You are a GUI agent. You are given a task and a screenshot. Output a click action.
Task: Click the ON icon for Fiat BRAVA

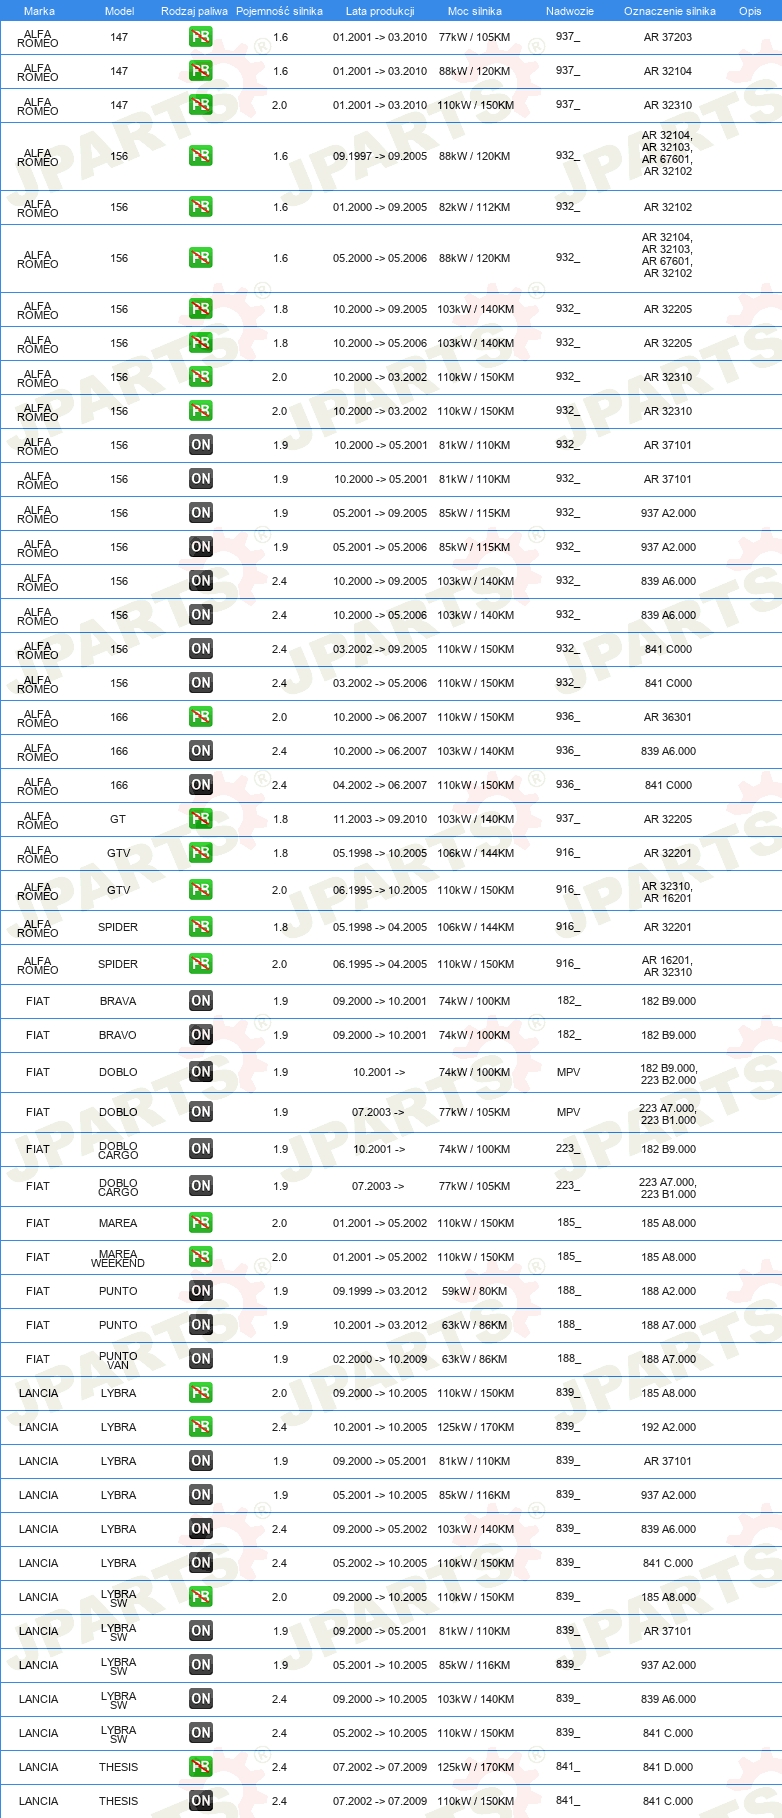click(201, 1001)
